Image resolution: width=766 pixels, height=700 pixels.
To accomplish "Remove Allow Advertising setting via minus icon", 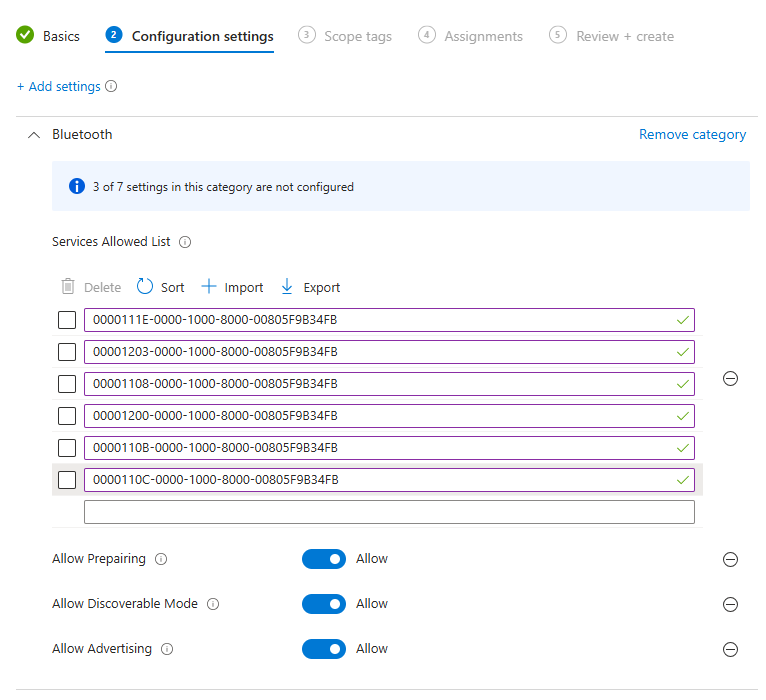I will point(730,649).
